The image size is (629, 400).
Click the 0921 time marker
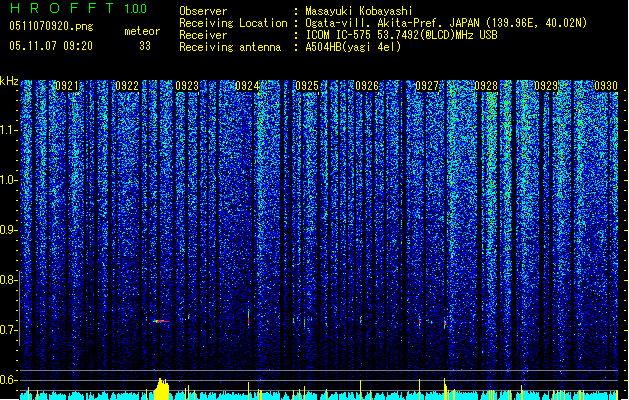coord(67,86)
